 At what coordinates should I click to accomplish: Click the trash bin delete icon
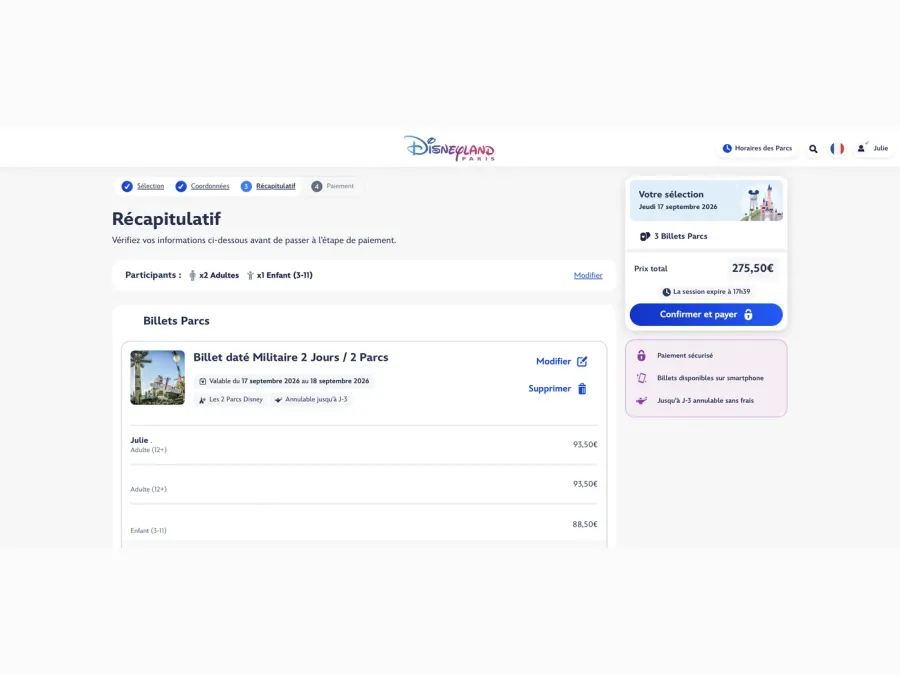click(582, 389)
